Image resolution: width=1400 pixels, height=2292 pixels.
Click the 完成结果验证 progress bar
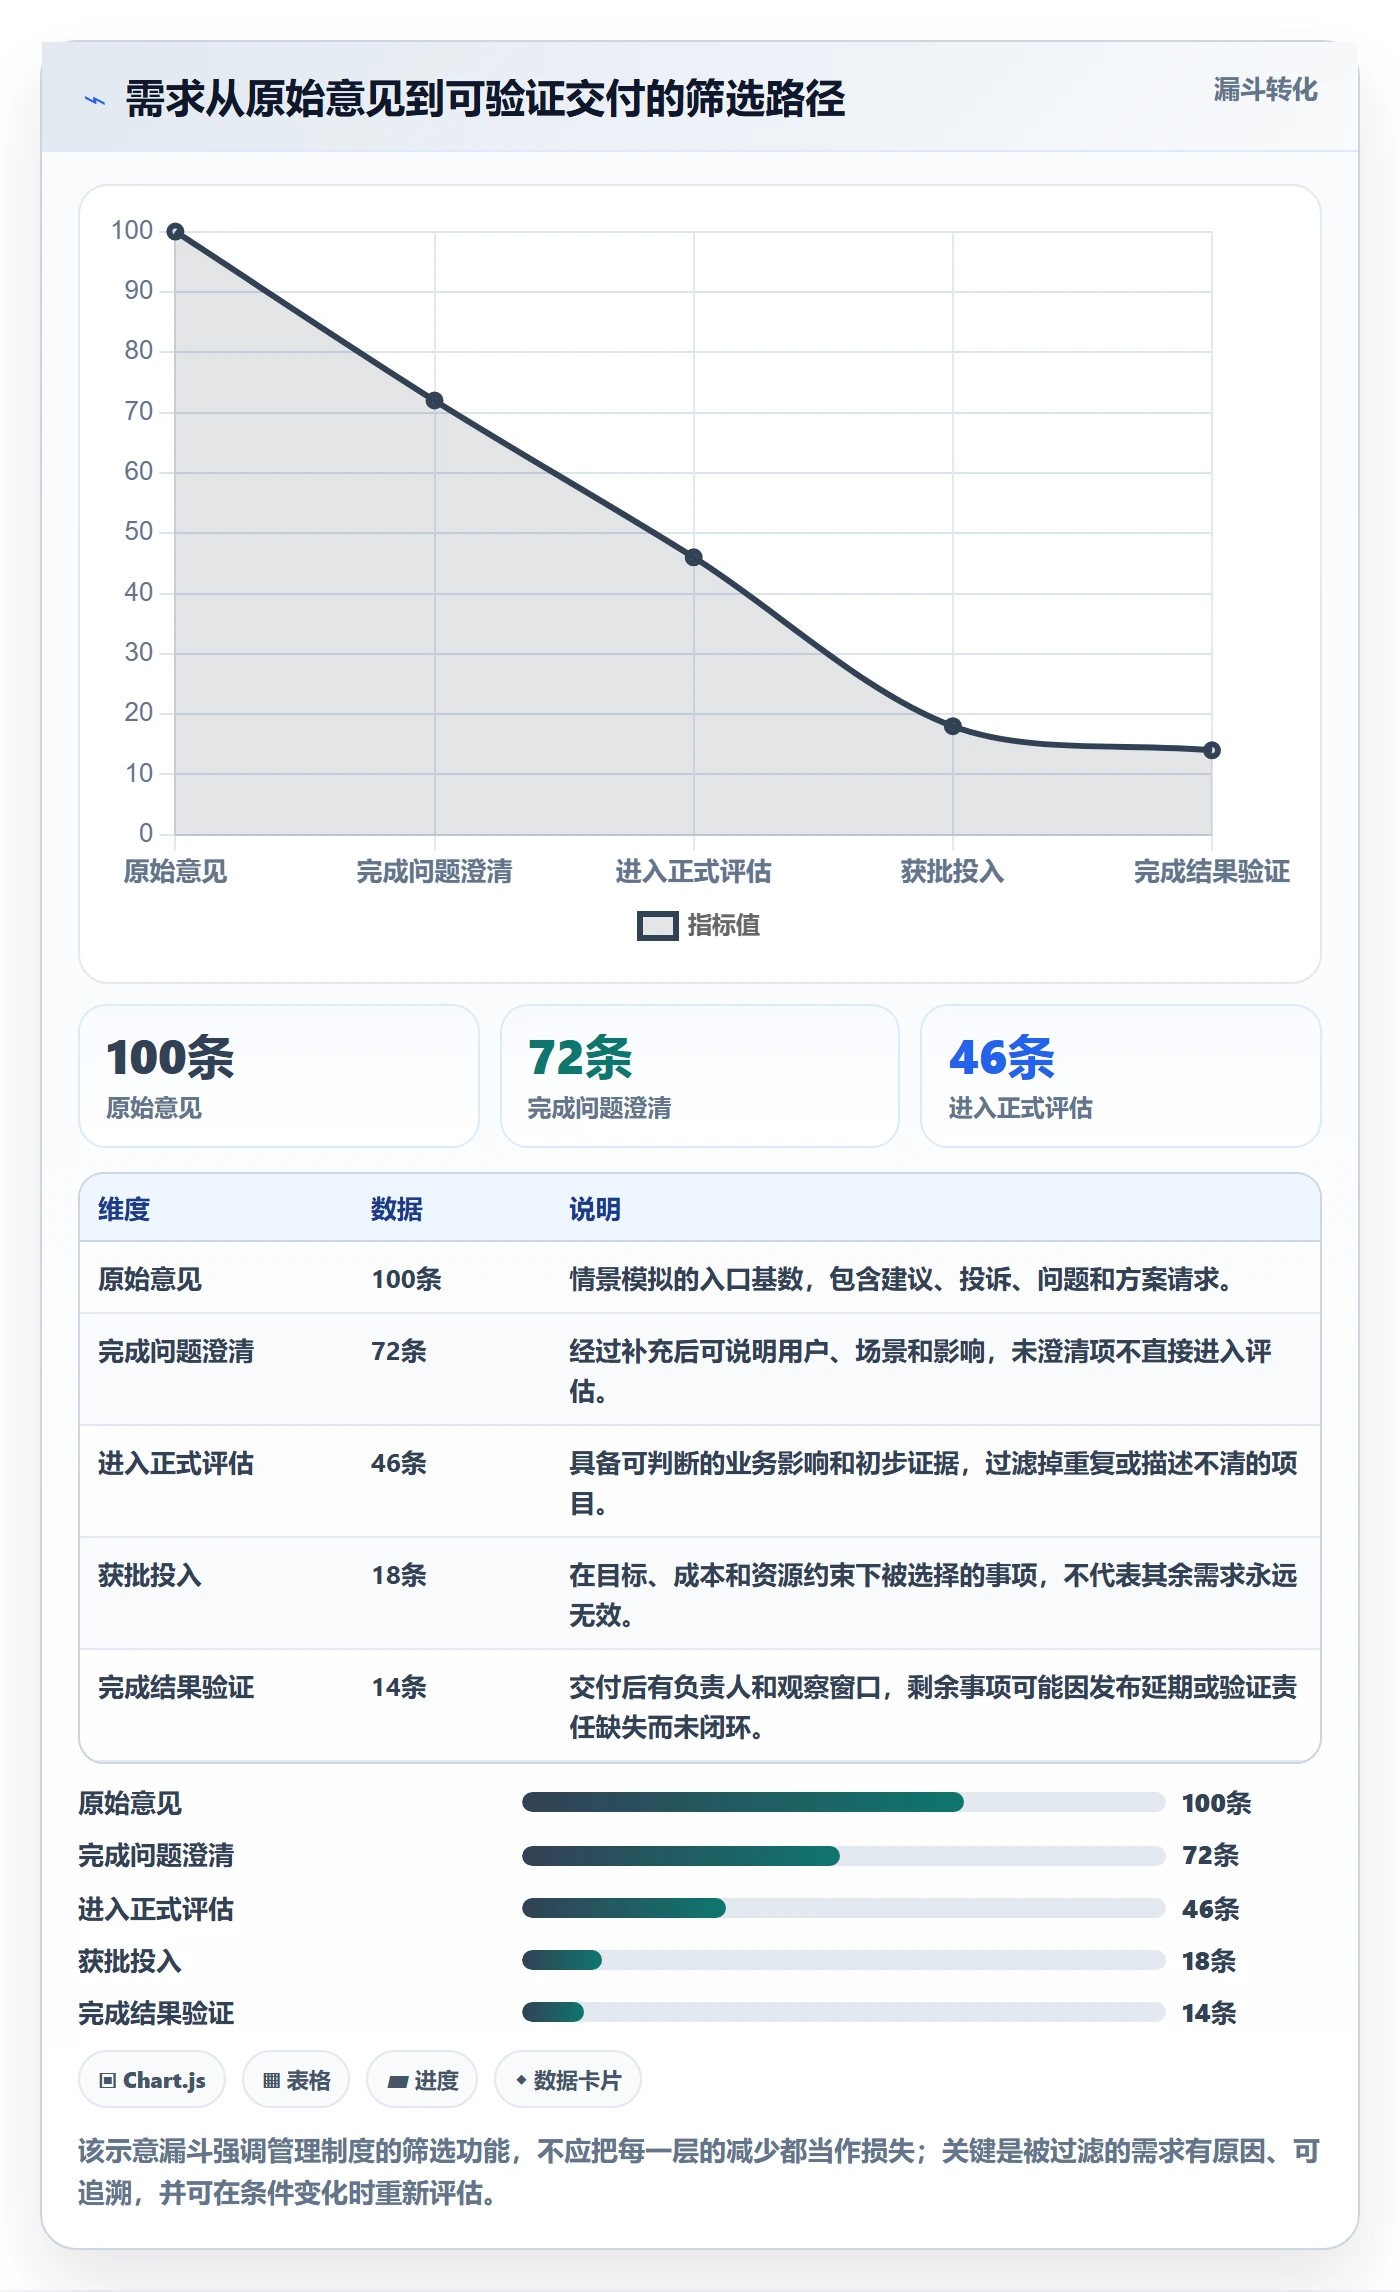[x=843, y=2012]
